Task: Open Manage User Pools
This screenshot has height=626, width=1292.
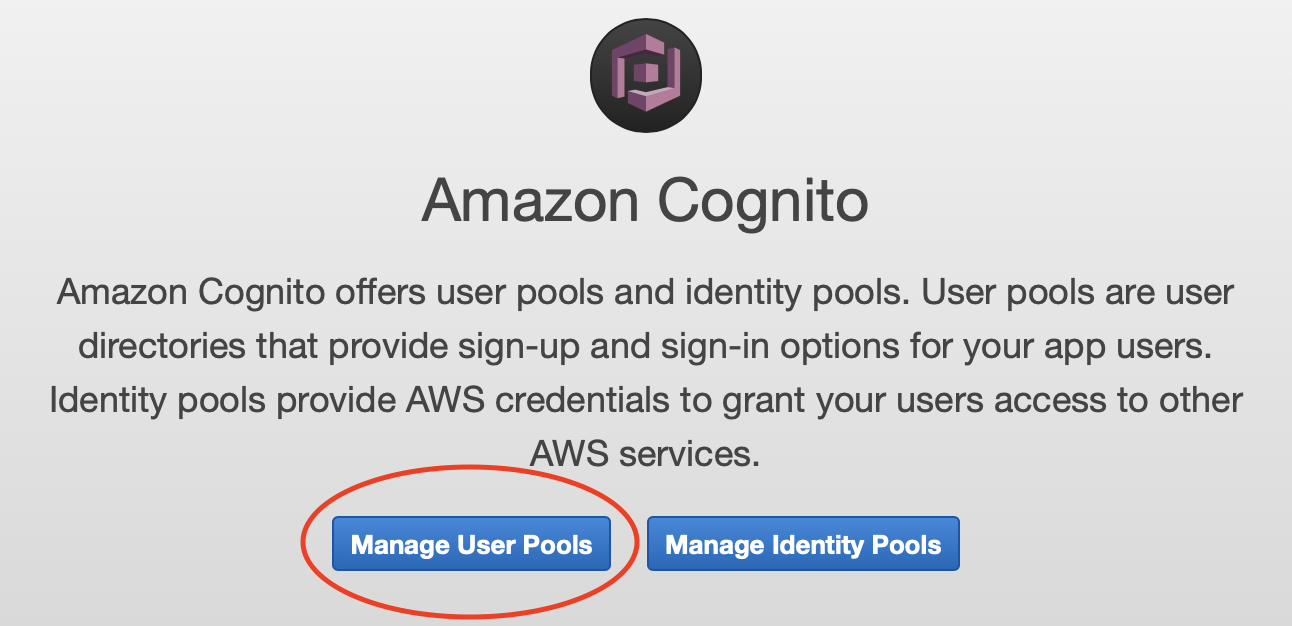Action: 471,544
